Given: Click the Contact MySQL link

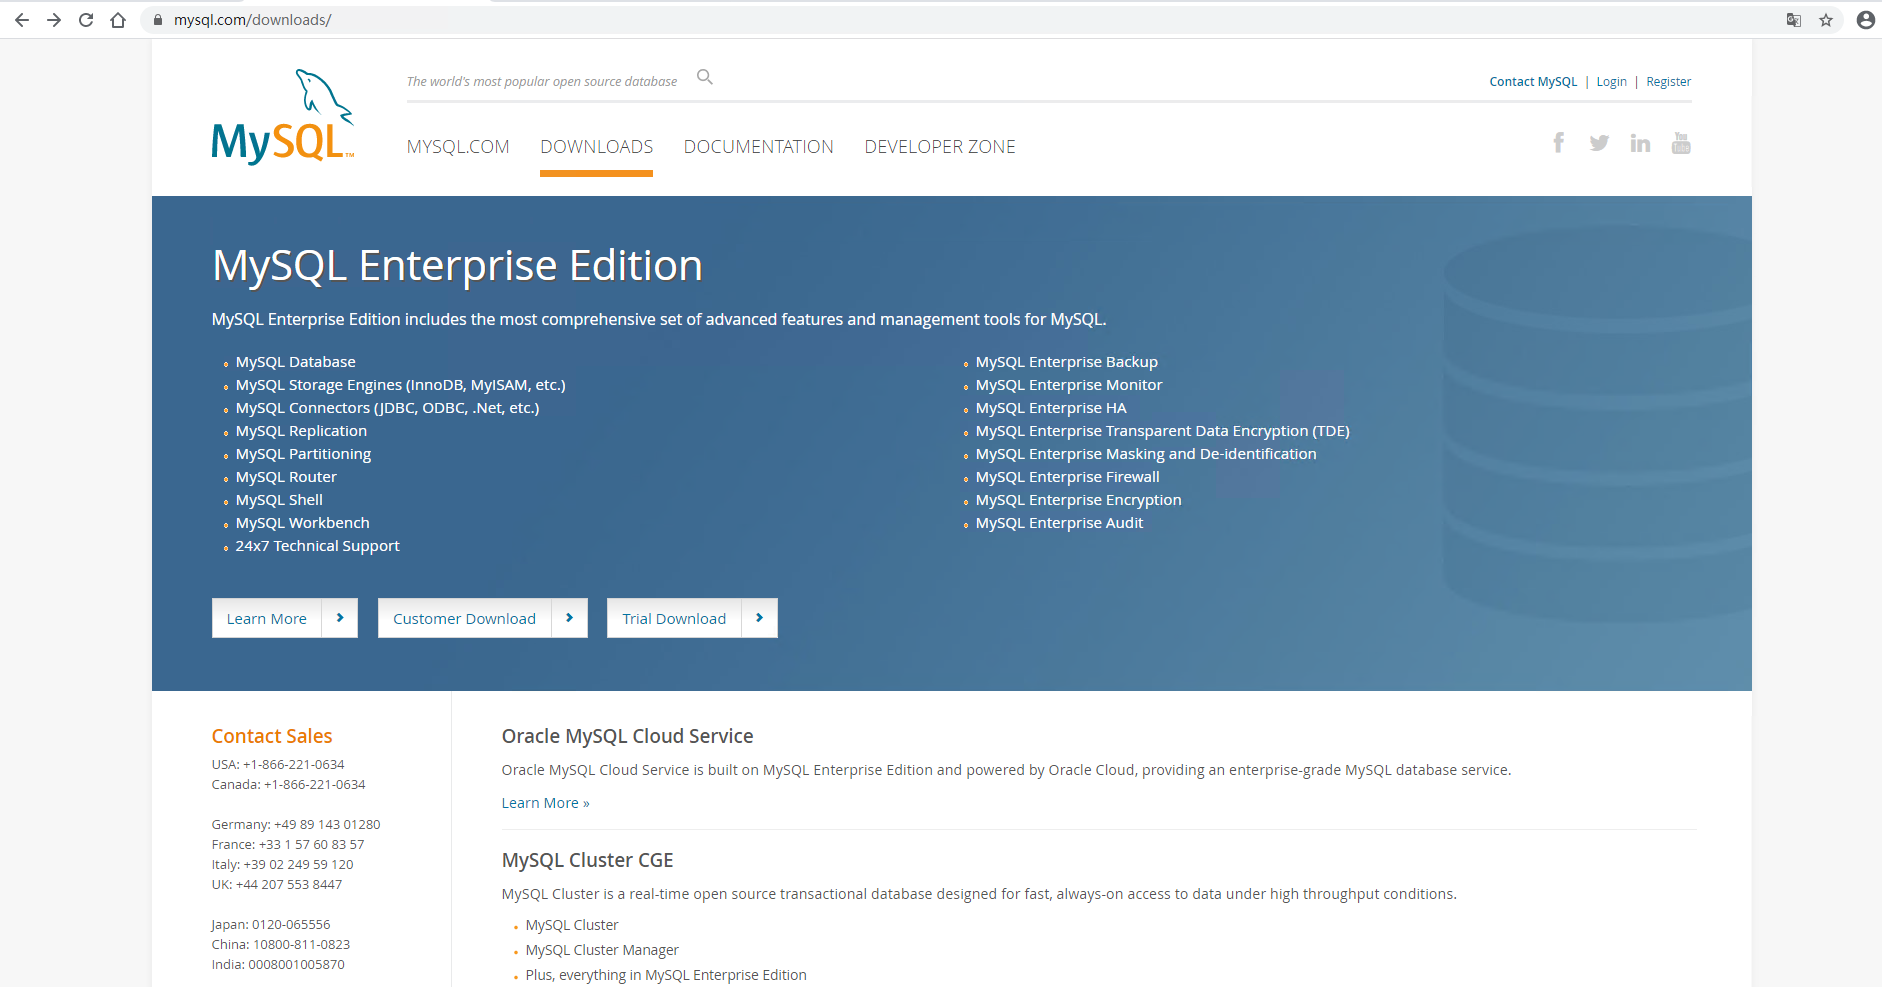Looking at the screenshot, I should (1533, 82).
